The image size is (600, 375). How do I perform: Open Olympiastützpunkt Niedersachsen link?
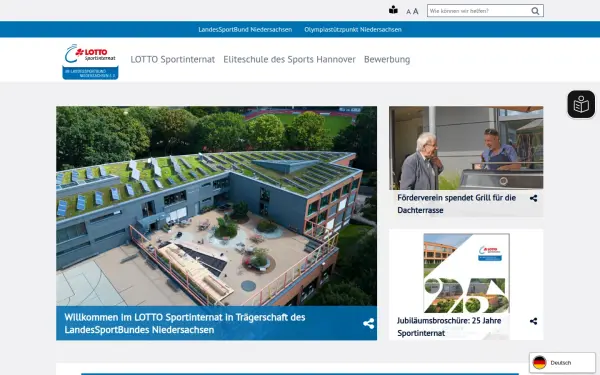click(x=353, y=29)
